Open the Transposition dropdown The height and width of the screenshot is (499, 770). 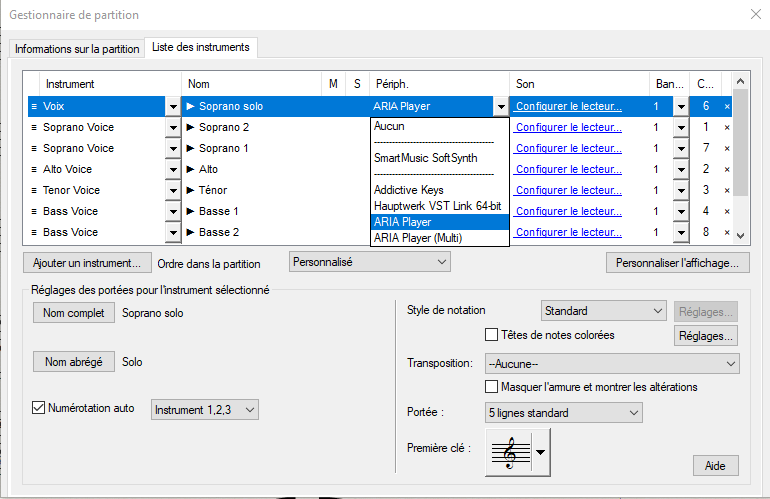point(611,363)
